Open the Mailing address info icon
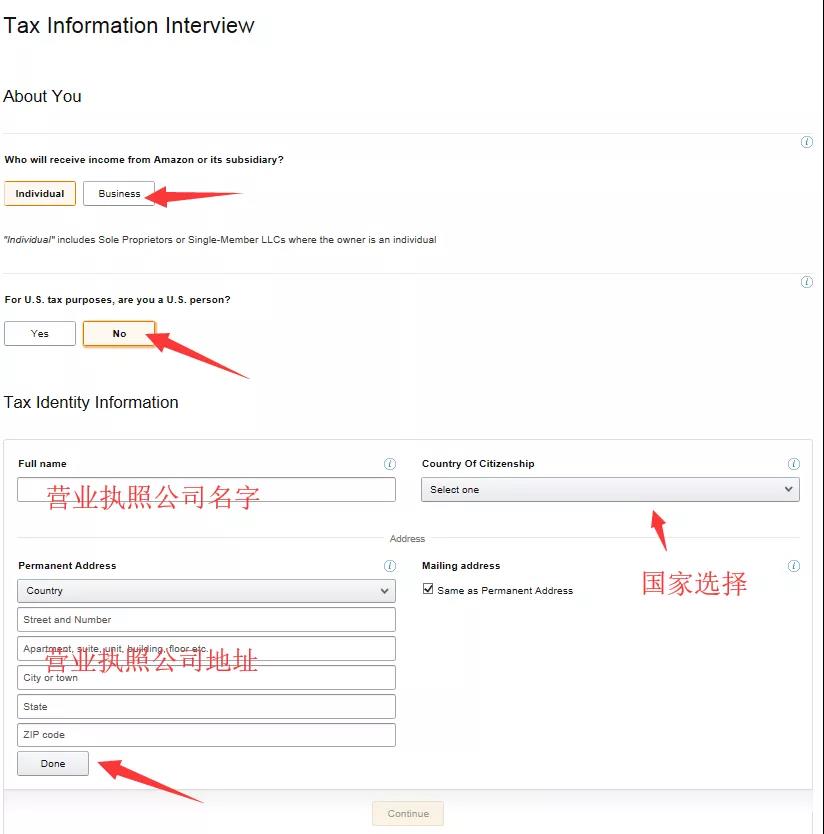Viewport: 824px width, 834px height. click(794, 566)
